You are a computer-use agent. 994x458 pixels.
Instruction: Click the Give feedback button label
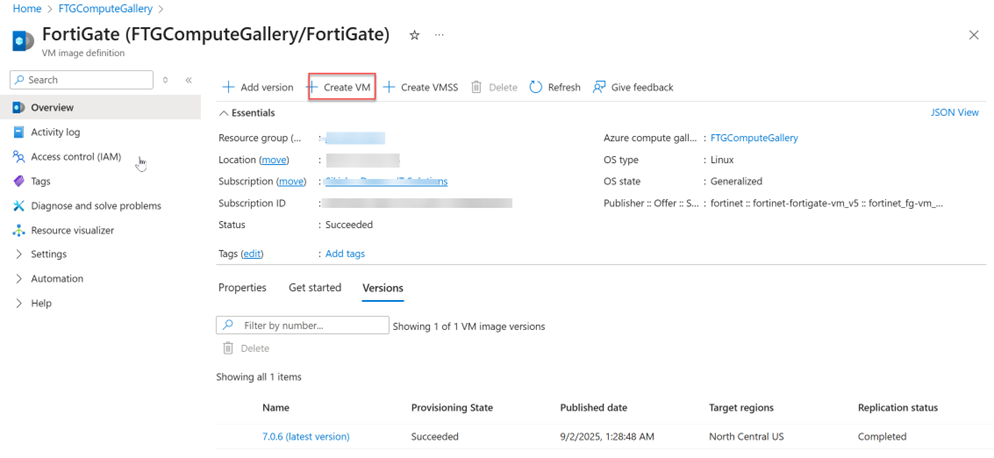(x=642, y=88)
